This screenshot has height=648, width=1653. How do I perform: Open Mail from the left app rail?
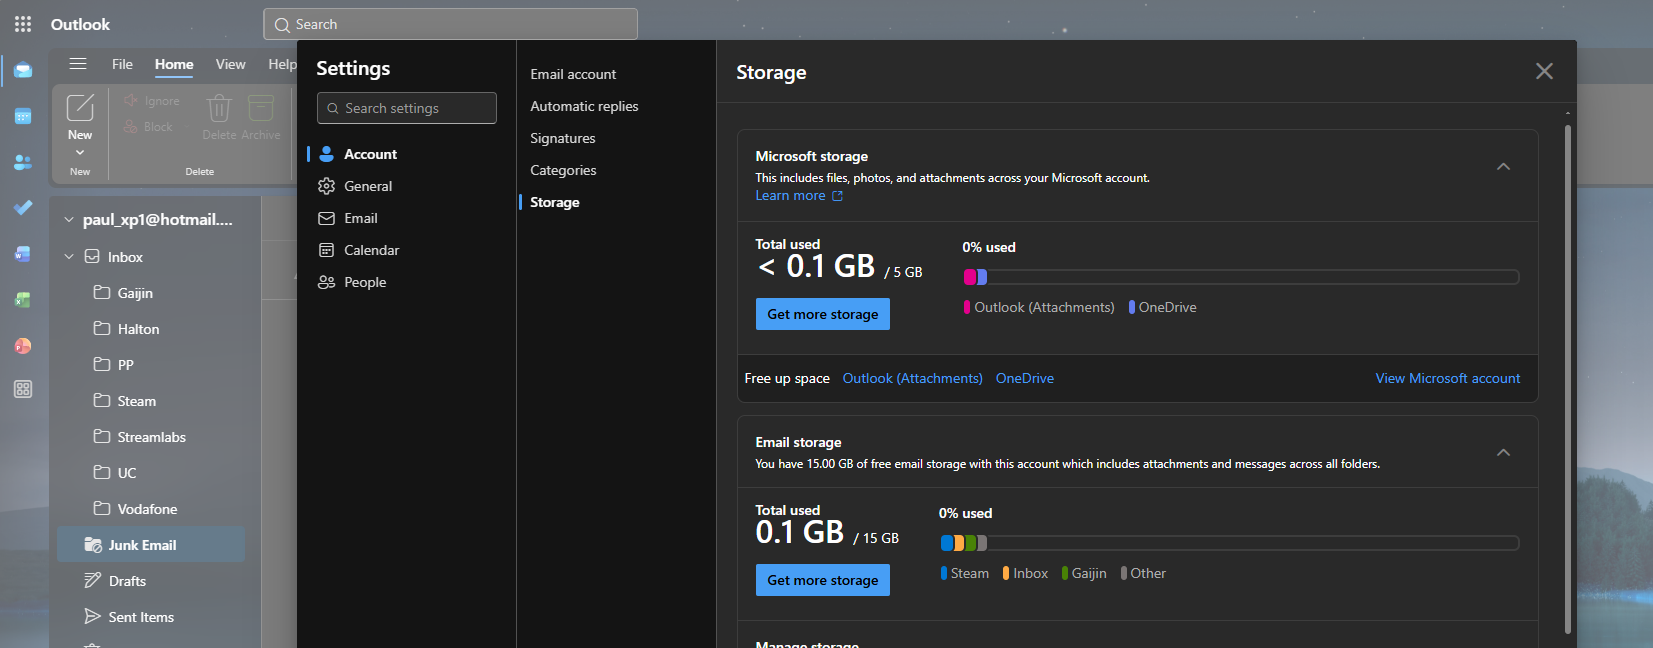tap(23, 71)
